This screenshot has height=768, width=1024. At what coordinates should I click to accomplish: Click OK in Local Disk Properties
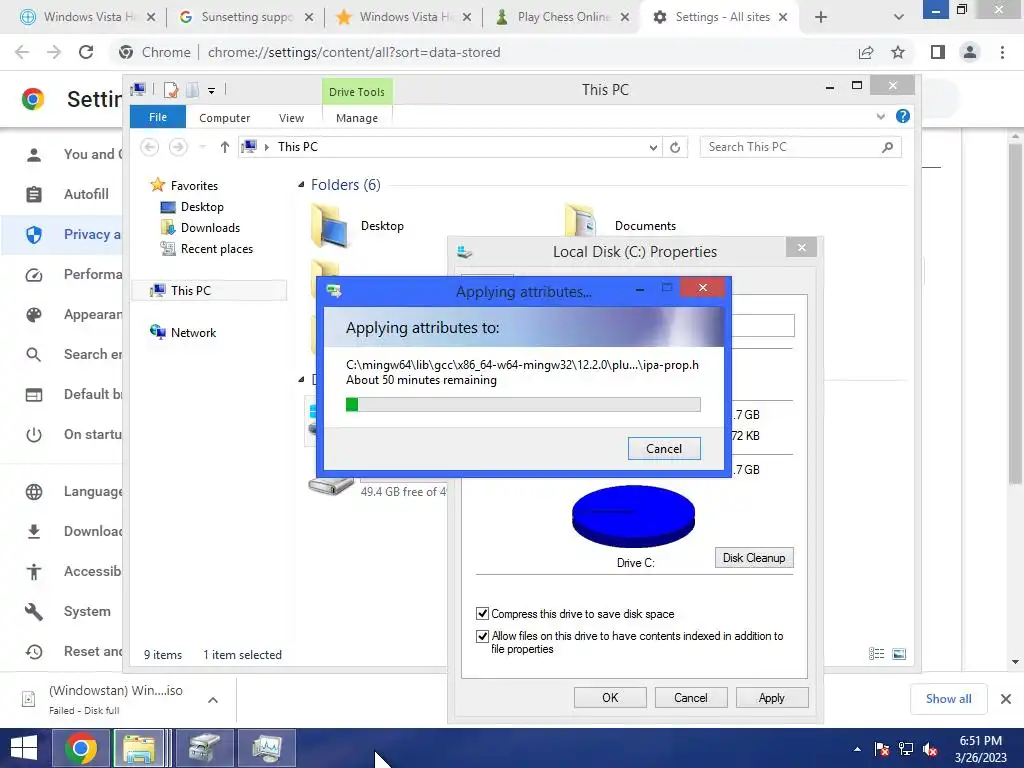click(610, 697)
